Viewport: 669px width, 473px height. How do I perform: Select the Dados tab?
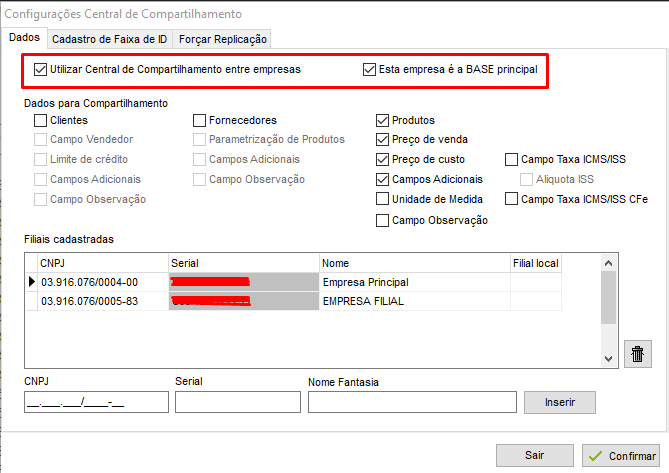(x=23, y=37)
